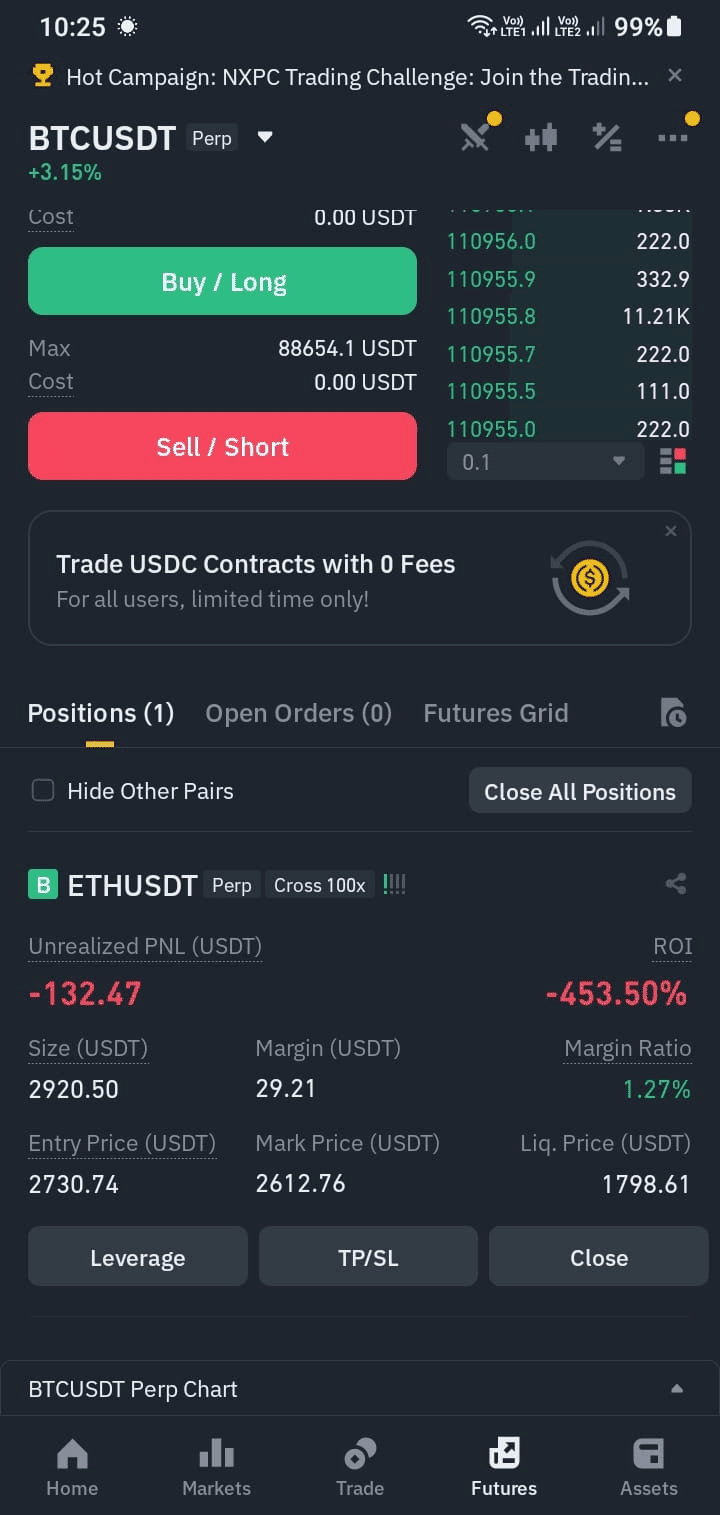Tap the Sell / Short button

click(222, 446)
